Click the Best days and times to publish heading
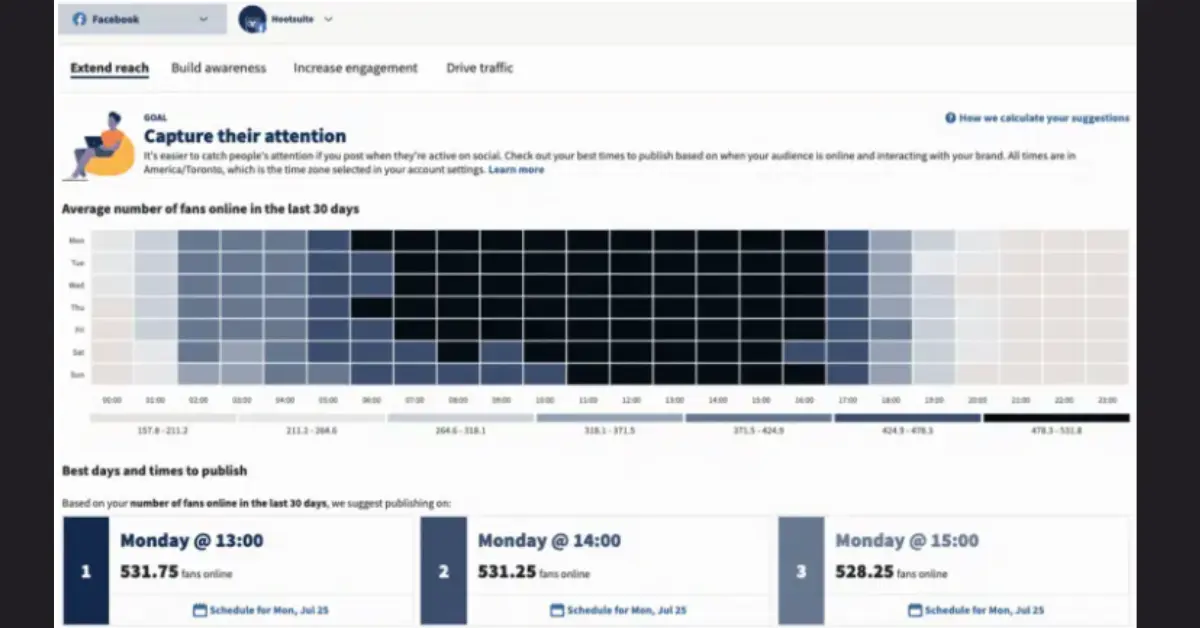Screen dimensions: 1200x628 pos(155,470)
